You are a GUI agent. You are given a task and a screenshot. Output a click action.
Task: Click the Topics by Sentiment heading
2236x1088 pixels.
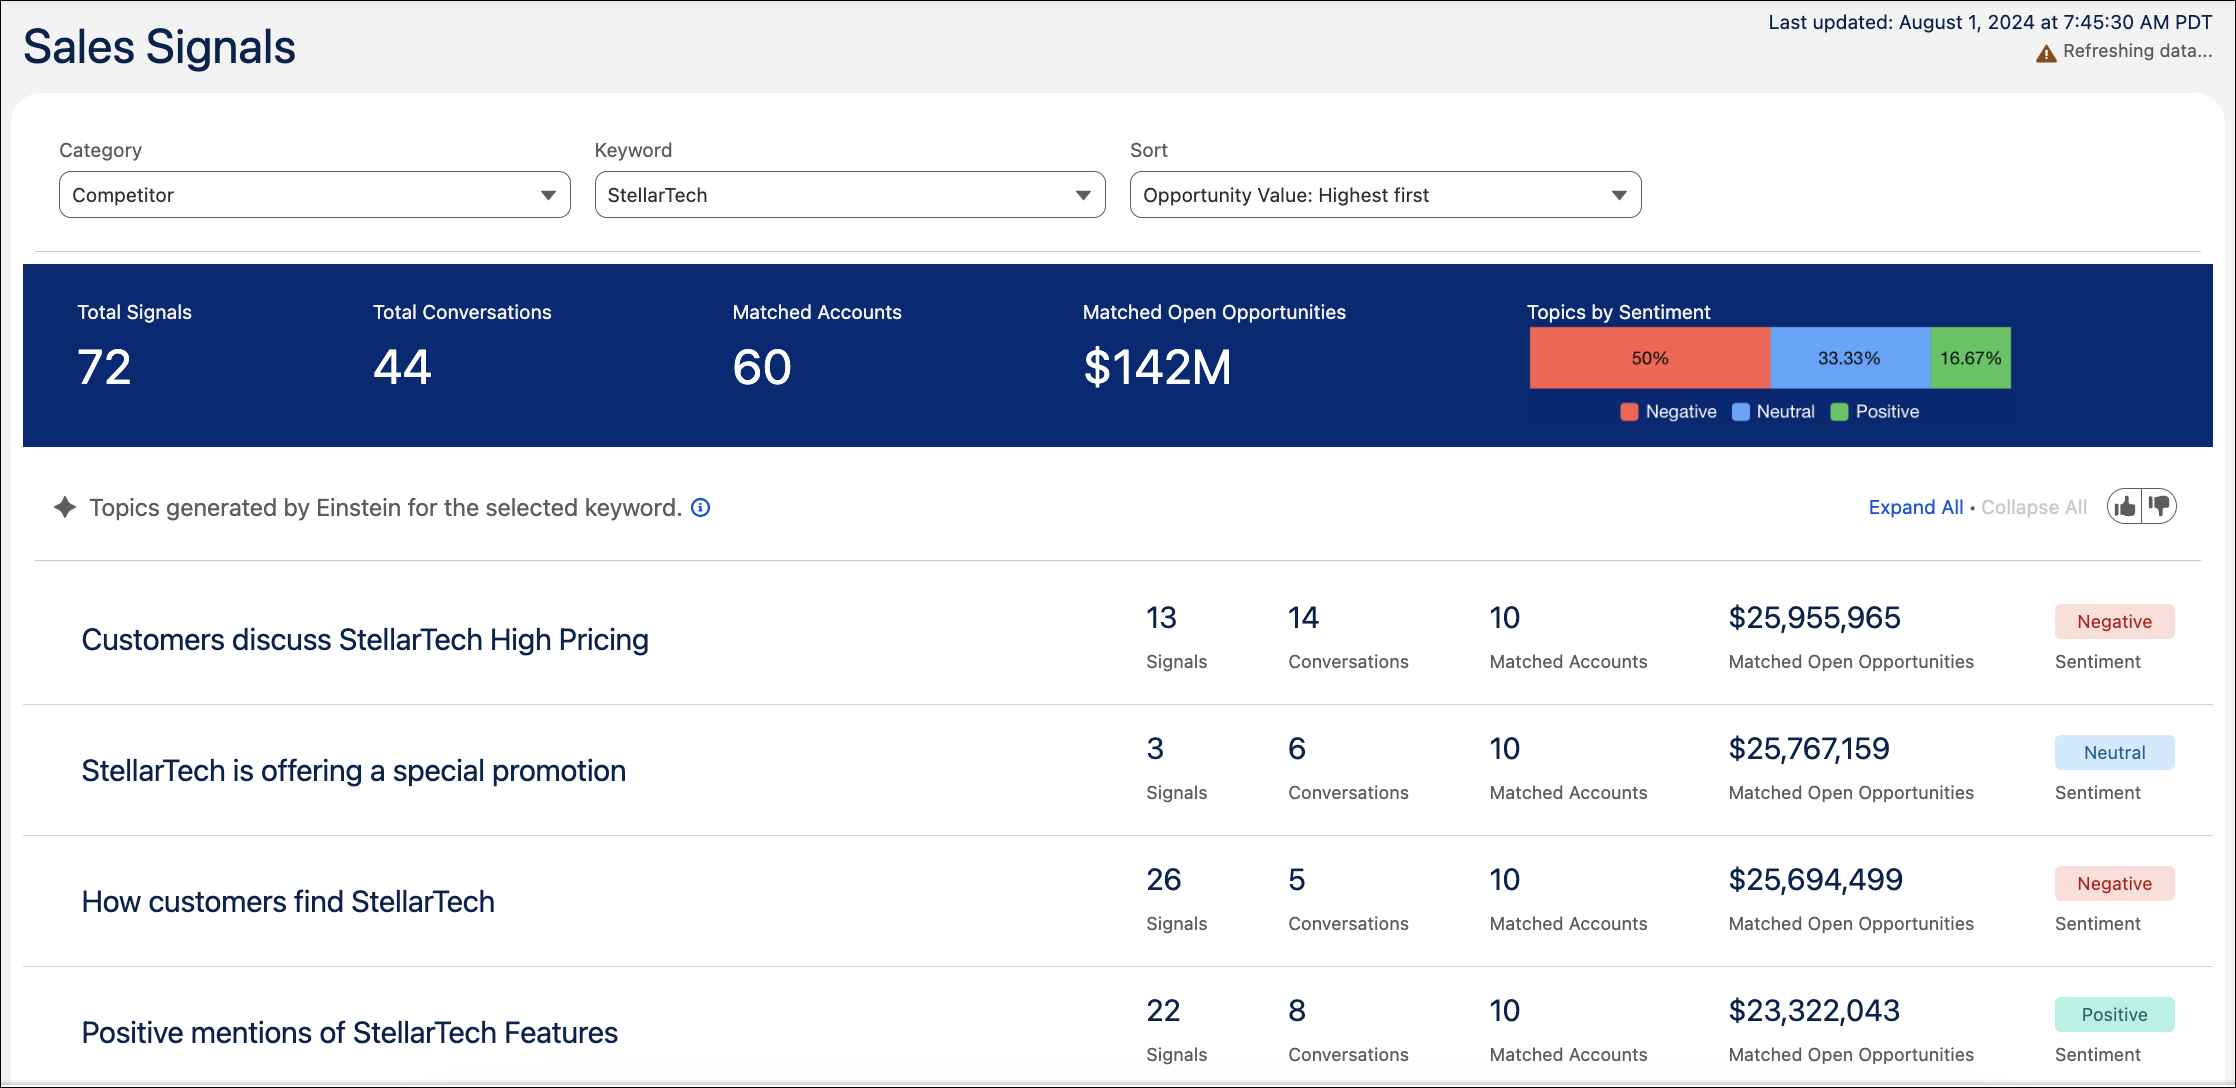[x=1619, y=312]
